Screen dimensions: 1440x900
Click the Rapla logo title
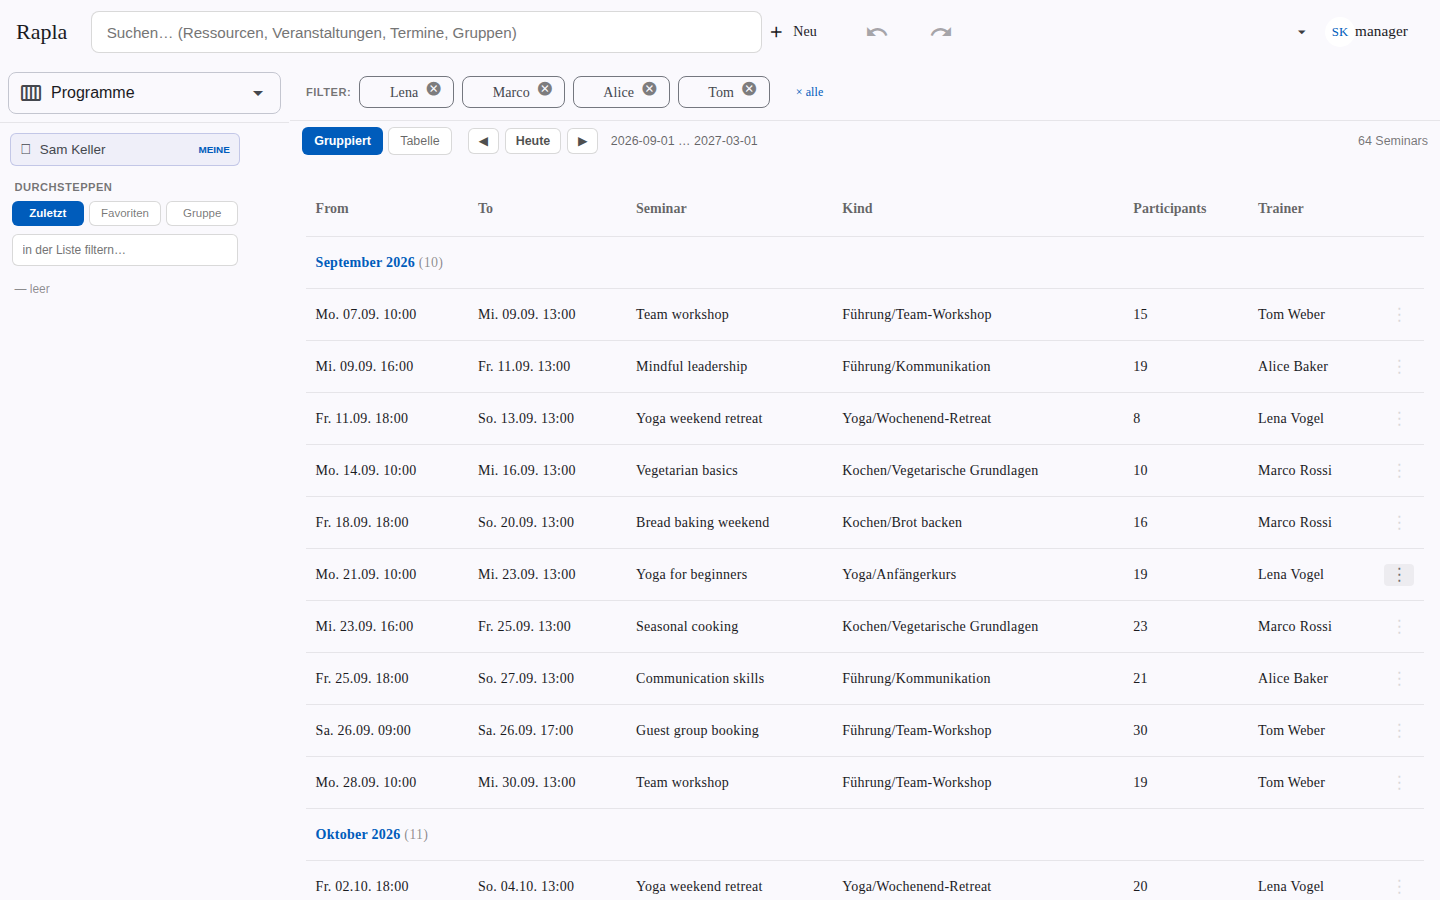click(42, 32)
